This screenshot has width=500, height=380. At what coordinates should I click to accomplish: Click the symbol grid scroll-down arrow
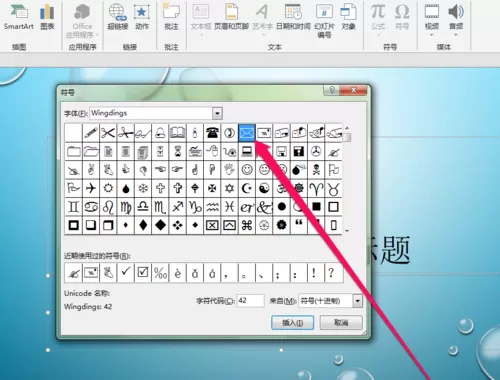pos(347,231)
